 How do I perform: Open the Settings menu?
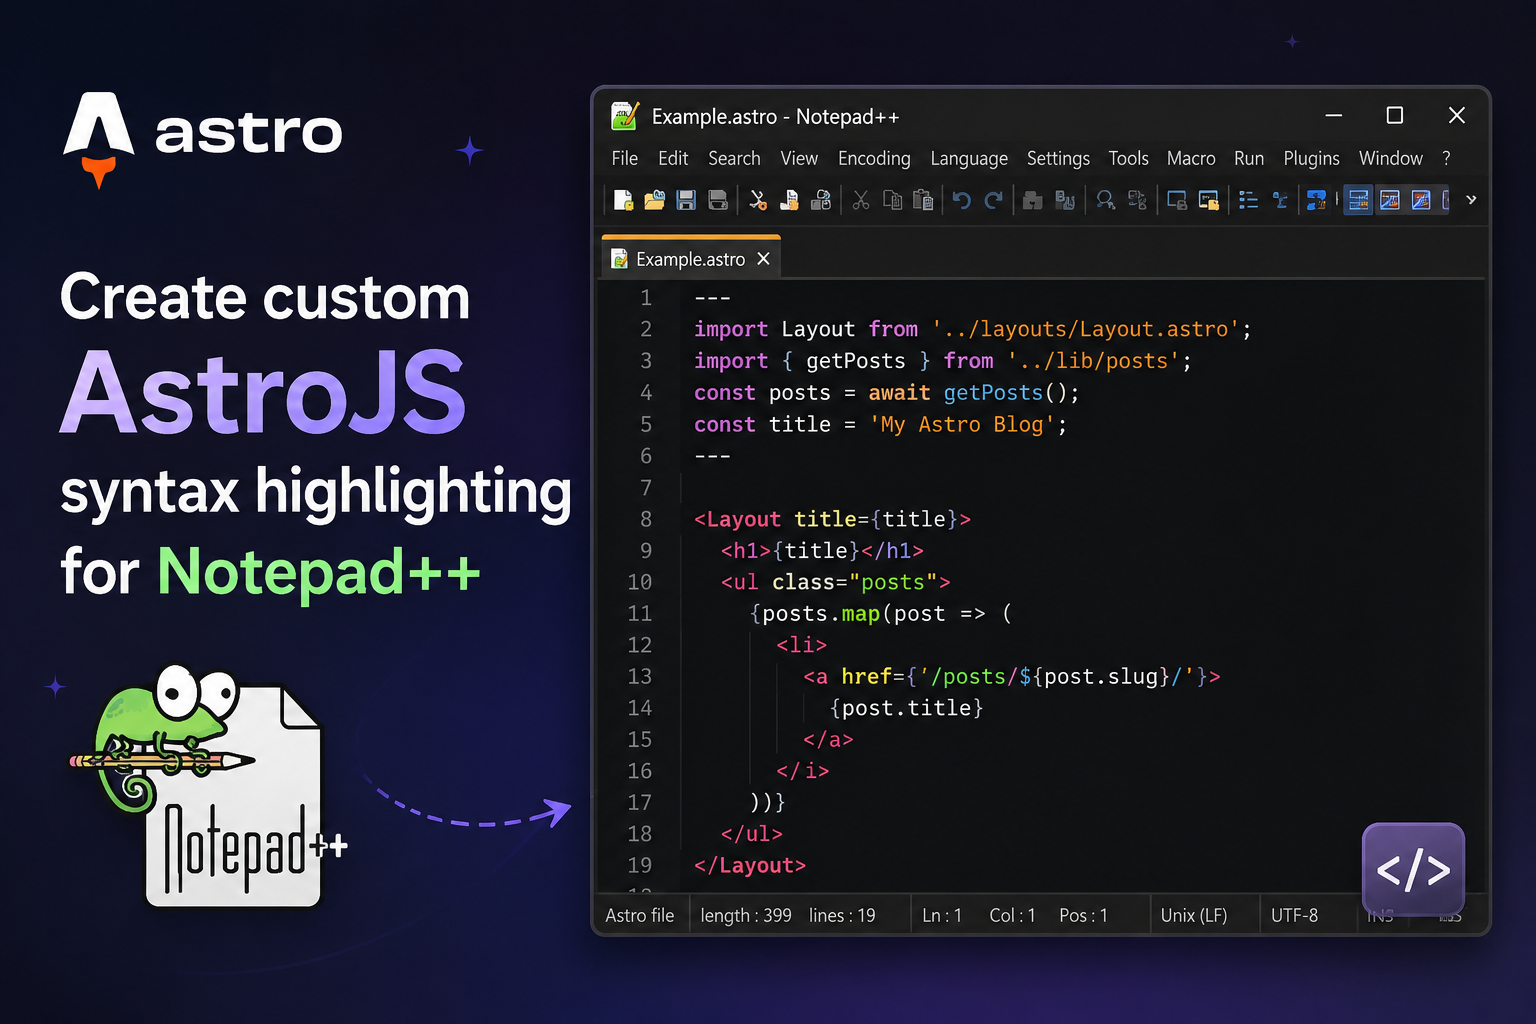click(x=1058, y=158)
